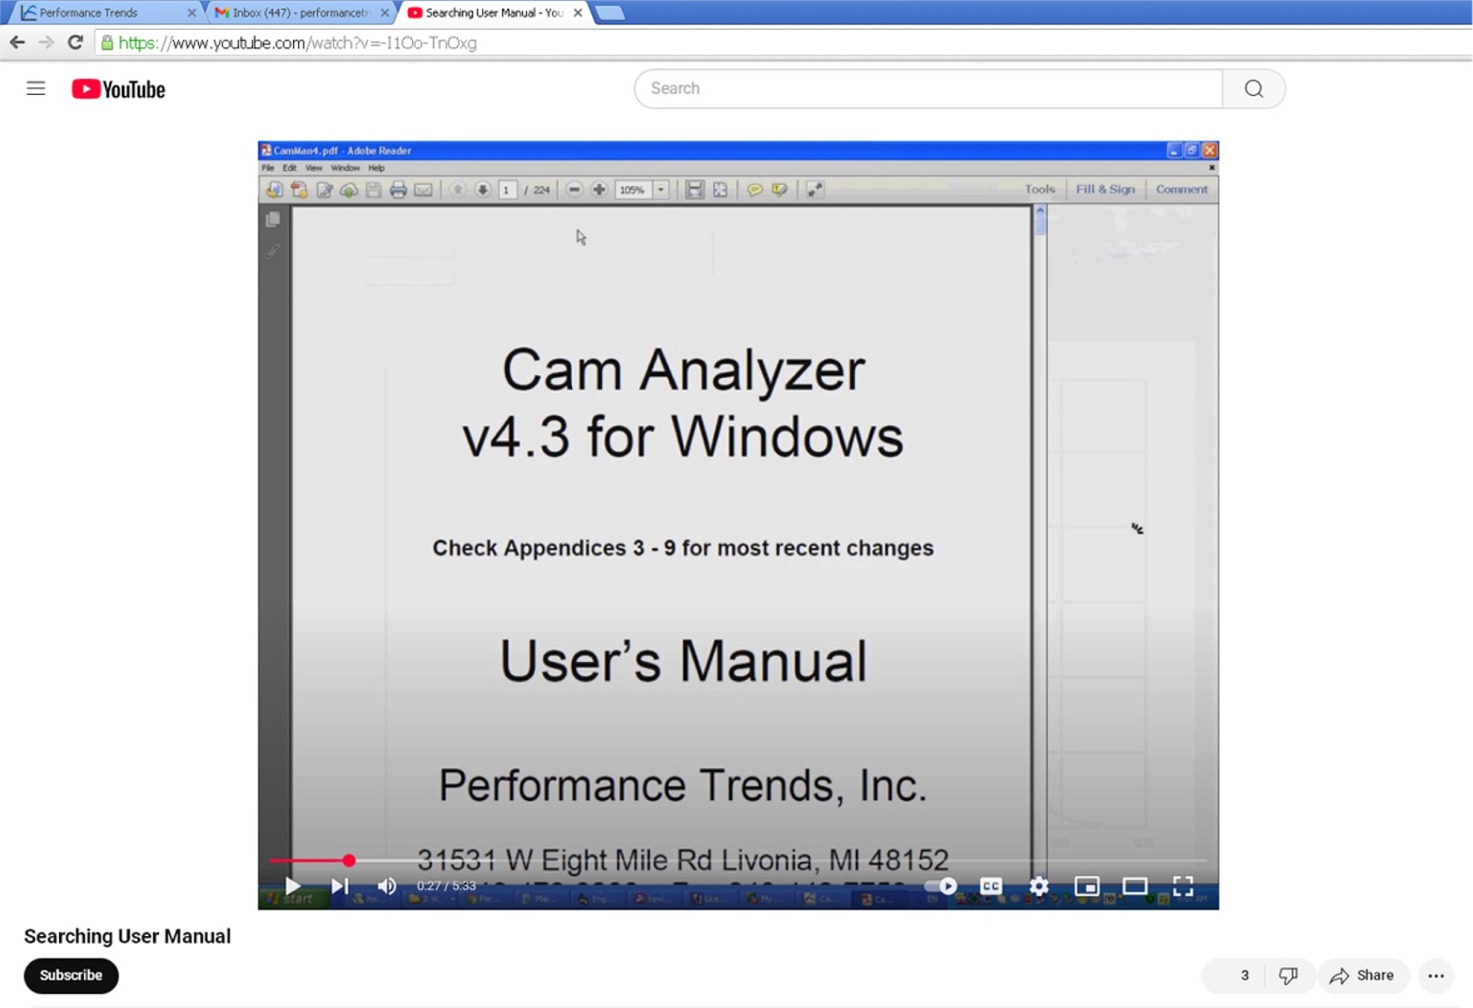Skip to the next video
Viewport: 1473px width, 1008px height.
pyautogui.click(x=340, y=886)
